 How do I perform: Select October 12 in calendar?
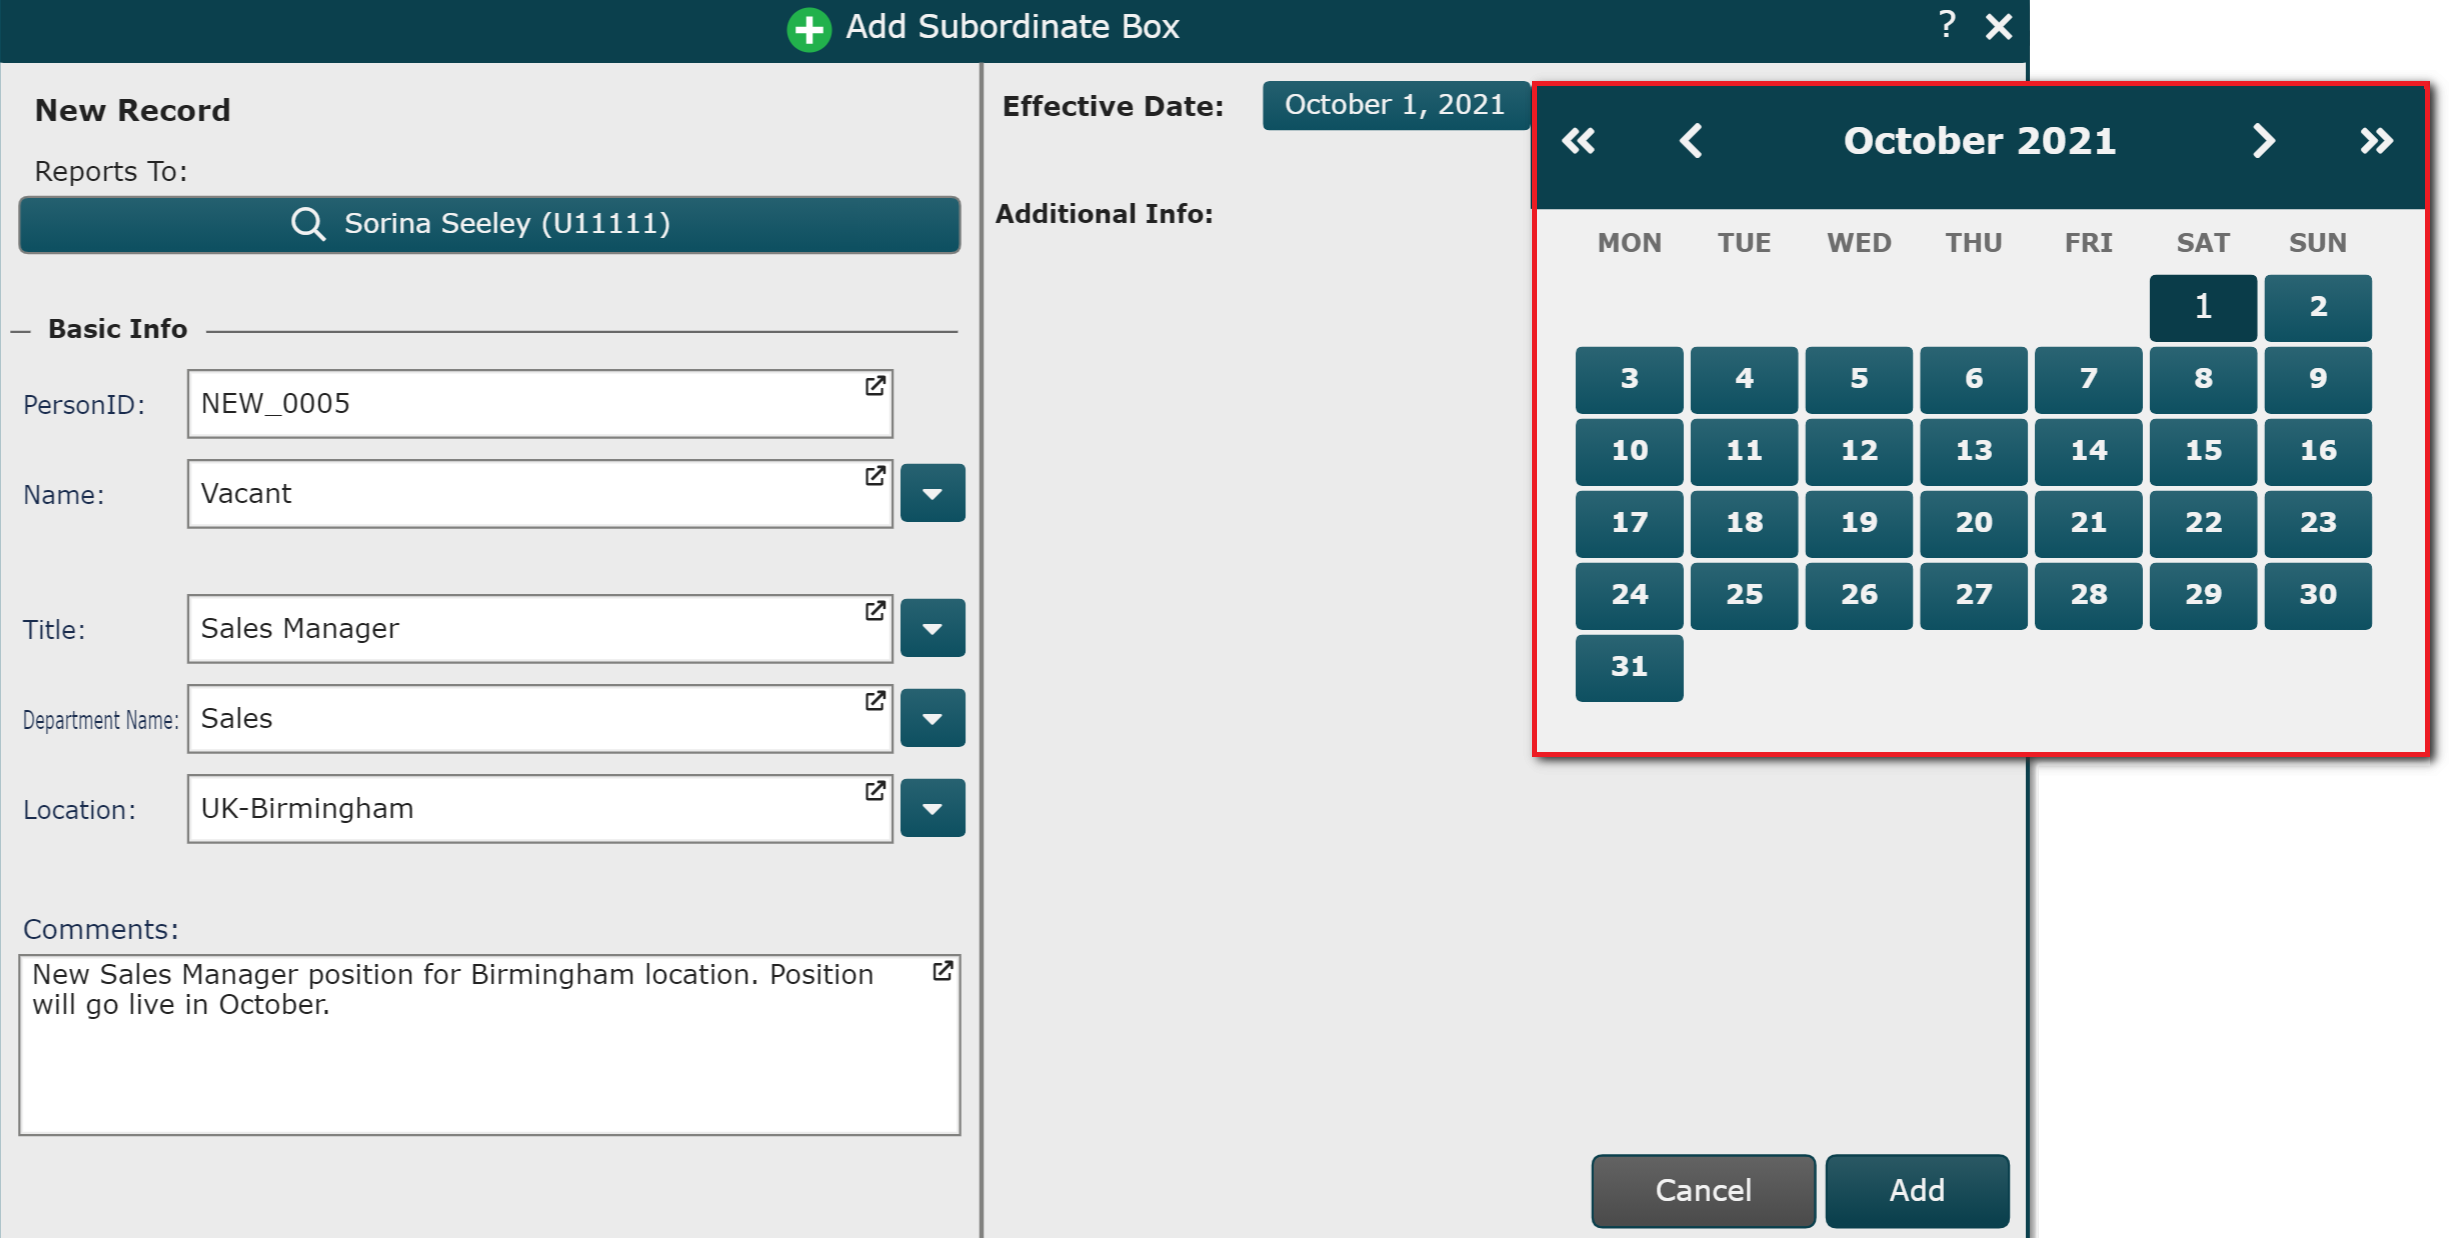(x=1859, y=451)
